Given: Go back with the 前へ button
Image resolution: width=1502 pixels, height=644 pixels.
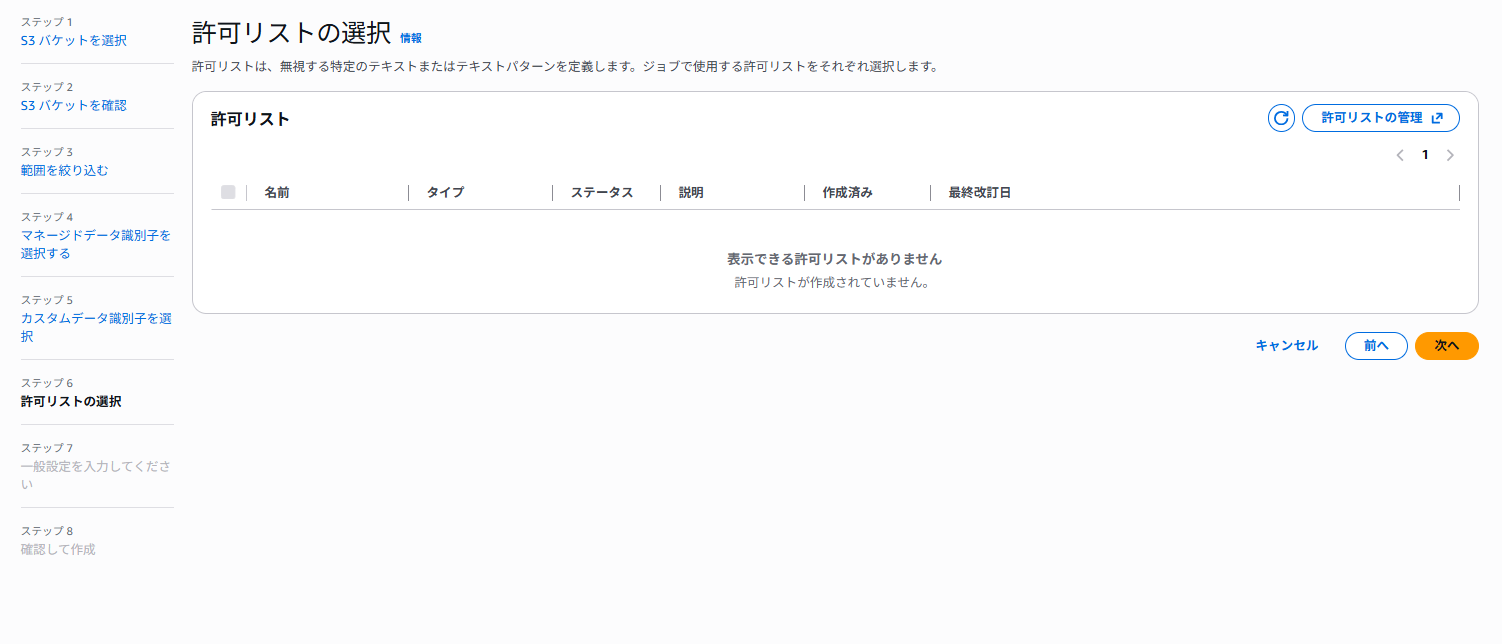Looking at the screenshot, I should click(x=1376, y=346).
